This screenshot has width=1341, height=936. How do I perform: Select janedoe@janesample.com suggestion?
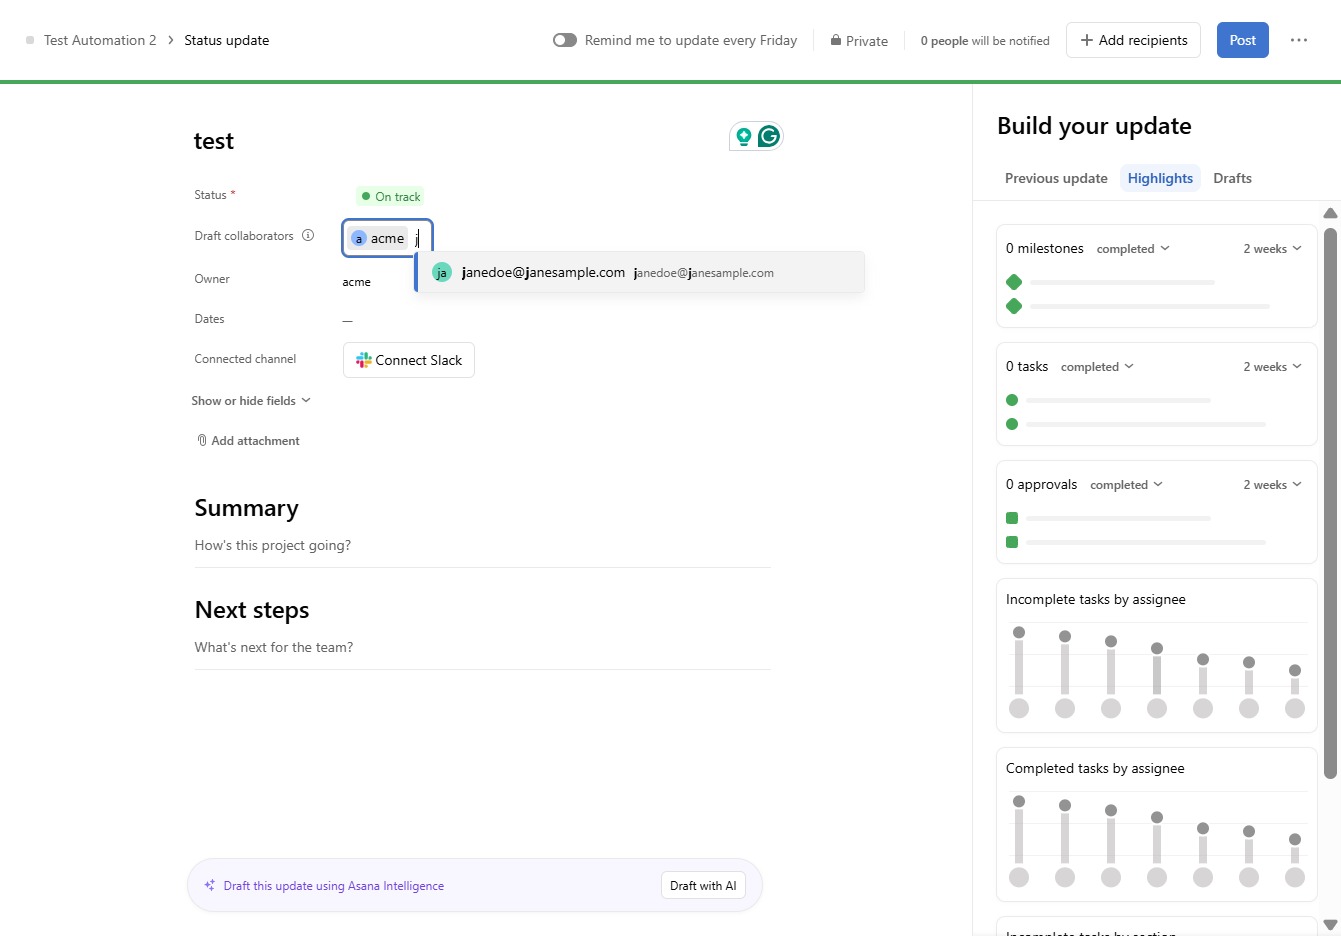[640, 272]
